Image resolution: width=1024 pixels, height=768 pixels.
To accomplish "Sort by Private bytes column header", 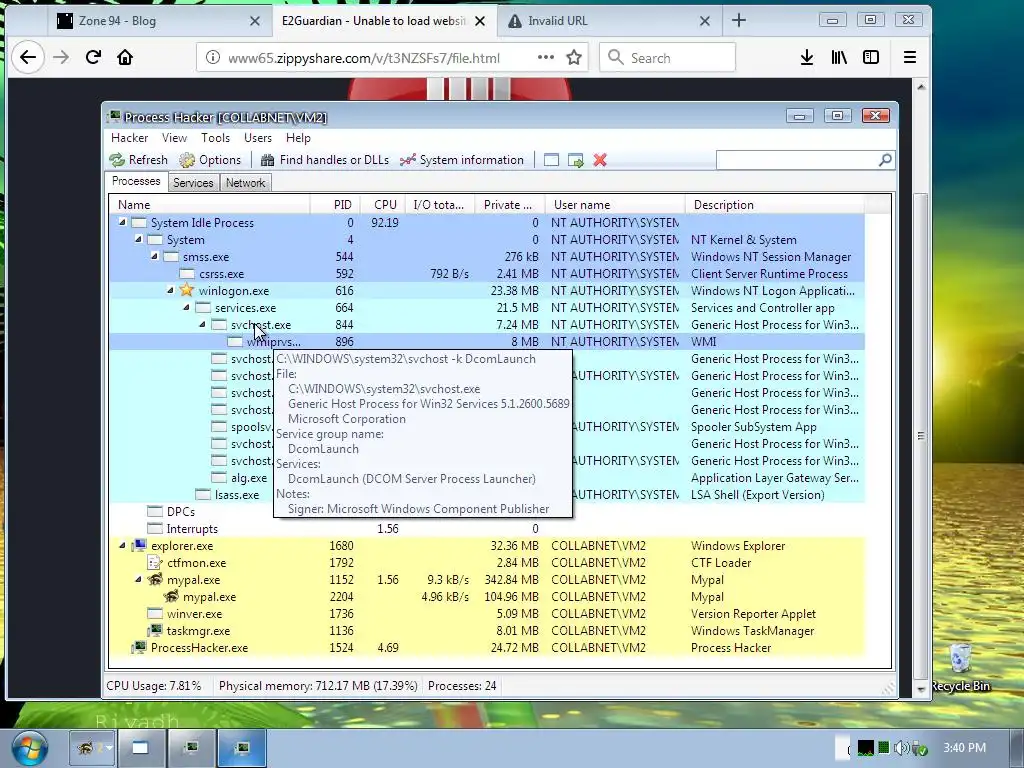I will [508, 205].
